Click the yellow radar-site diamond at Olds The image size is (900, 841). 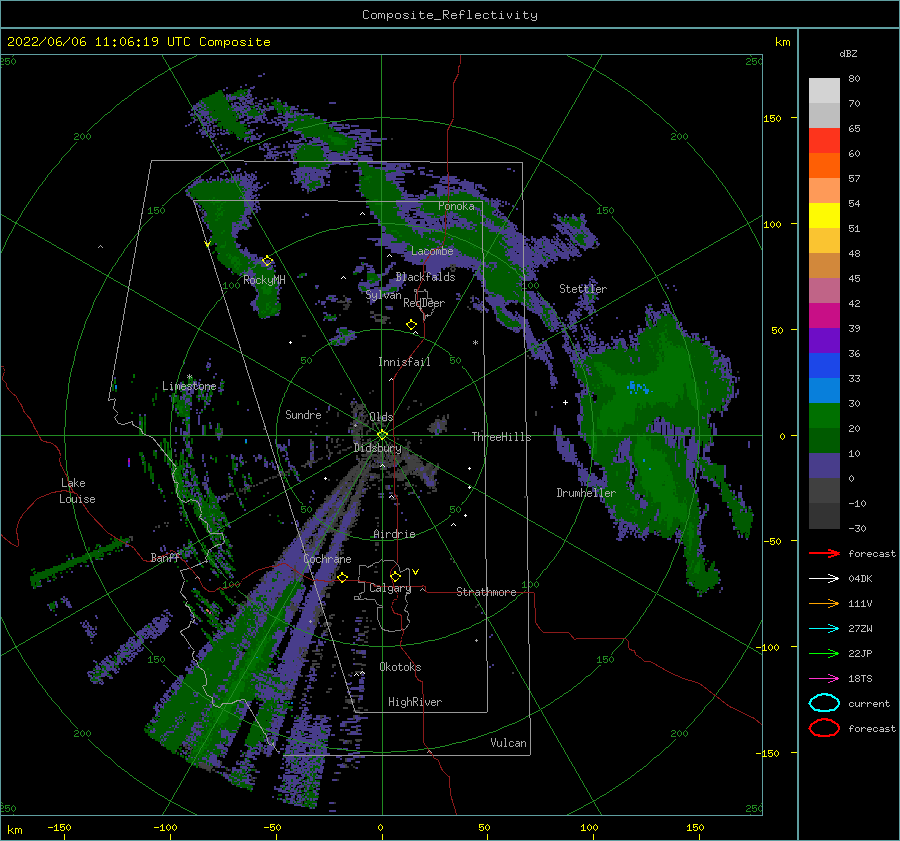382,435
